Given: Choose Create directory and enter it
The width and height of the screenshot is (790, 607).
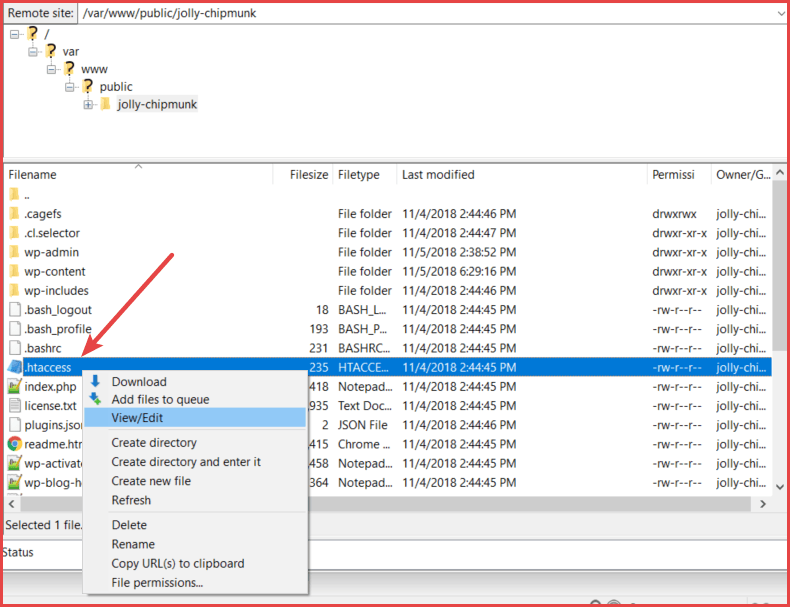Looking at the screenshot, I should pyautogui.click(x=195, y=462).
